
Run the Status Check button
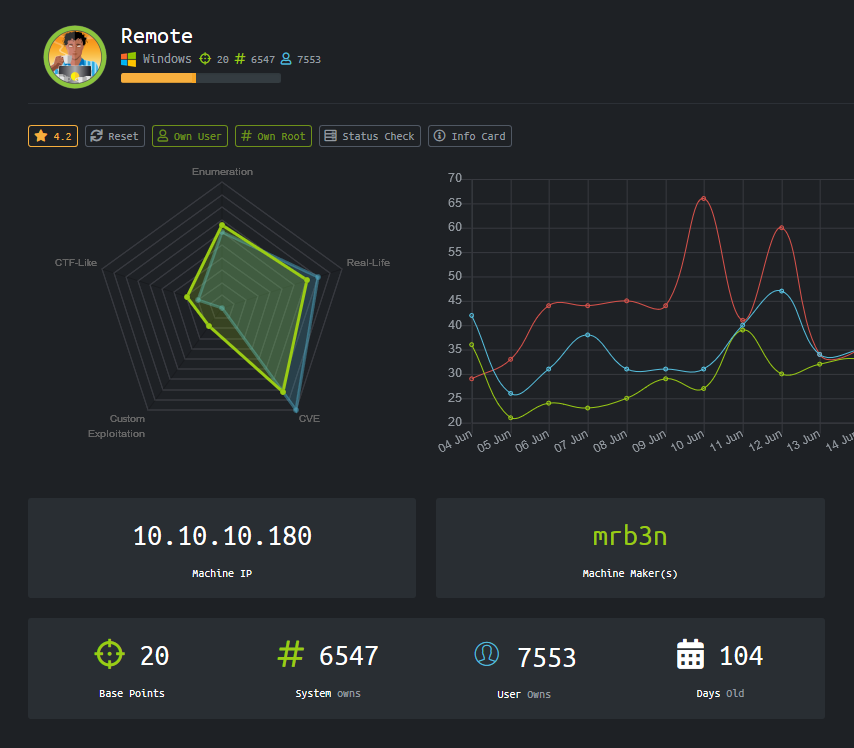coord(370,136)
